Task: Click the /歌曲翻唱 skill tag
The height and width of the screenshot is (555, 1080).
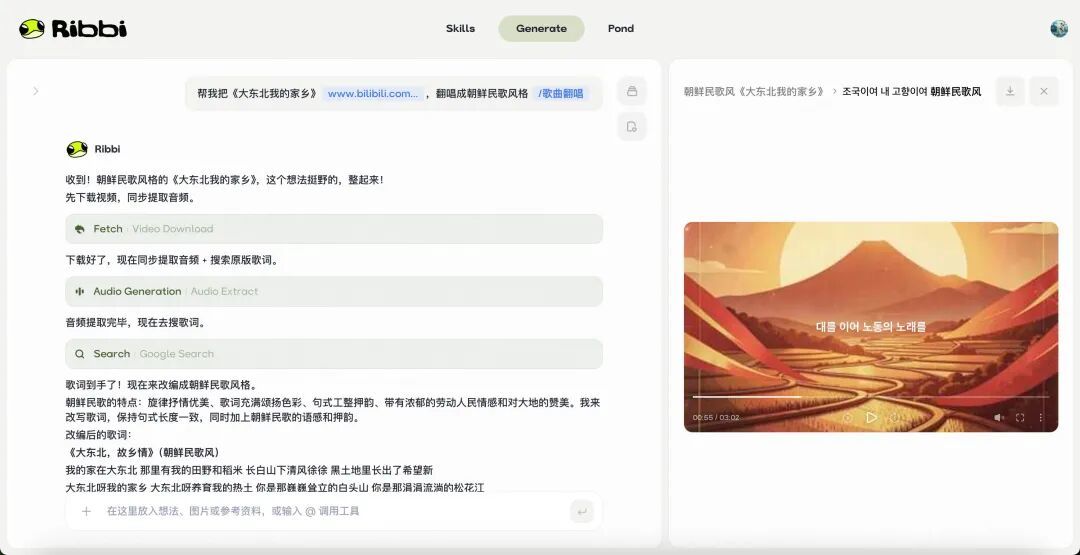Action: click(x=561, y=94)
